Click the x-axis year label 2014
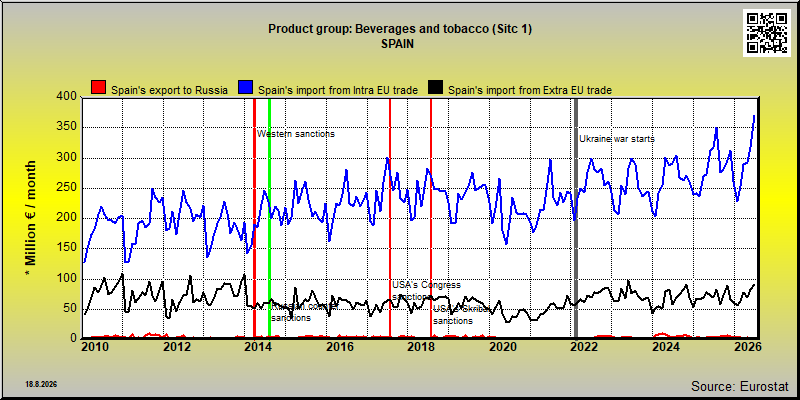 258,347
